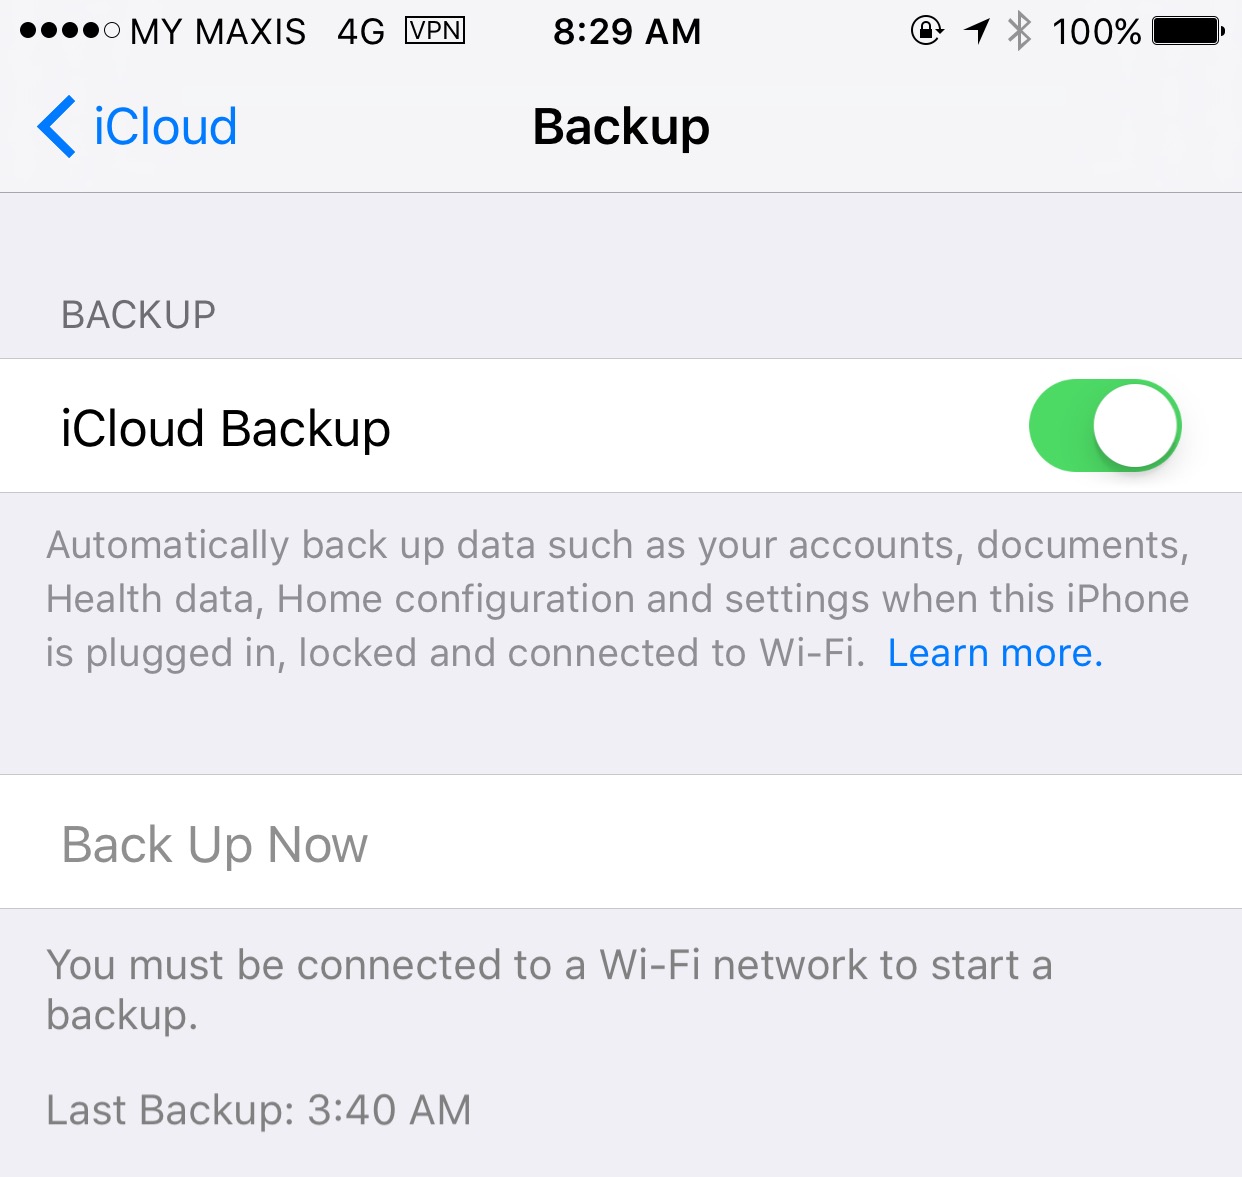Tap the BACKUP section header

click(x=138, y=315)
